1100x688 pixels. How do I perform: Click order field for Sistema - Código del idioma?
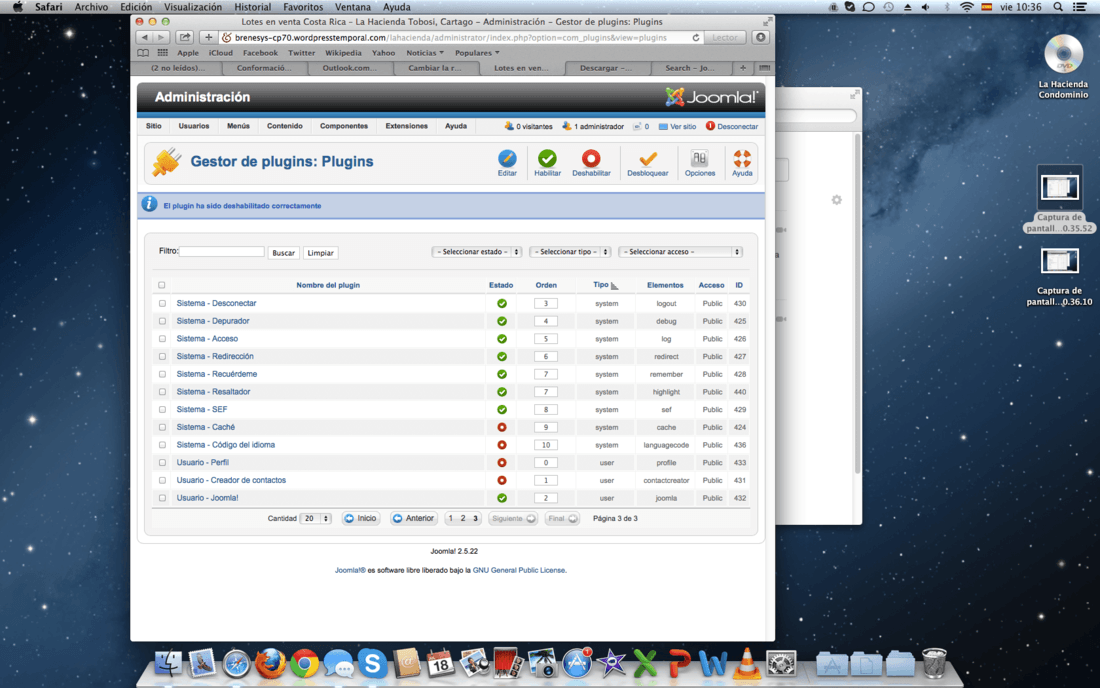[546, 445]
